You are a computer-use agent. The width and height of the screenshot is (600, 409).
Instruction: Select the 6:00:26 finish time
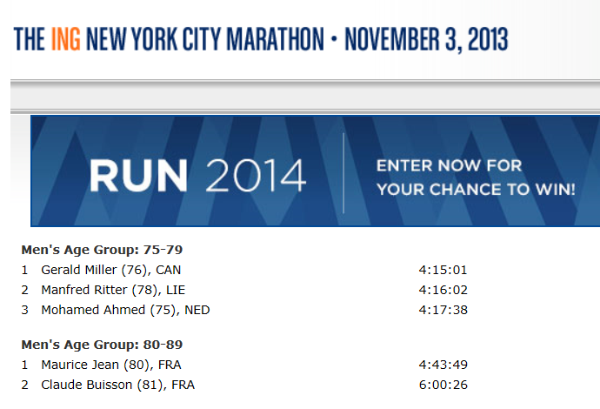pyautogui.click(x=444, y=385)
